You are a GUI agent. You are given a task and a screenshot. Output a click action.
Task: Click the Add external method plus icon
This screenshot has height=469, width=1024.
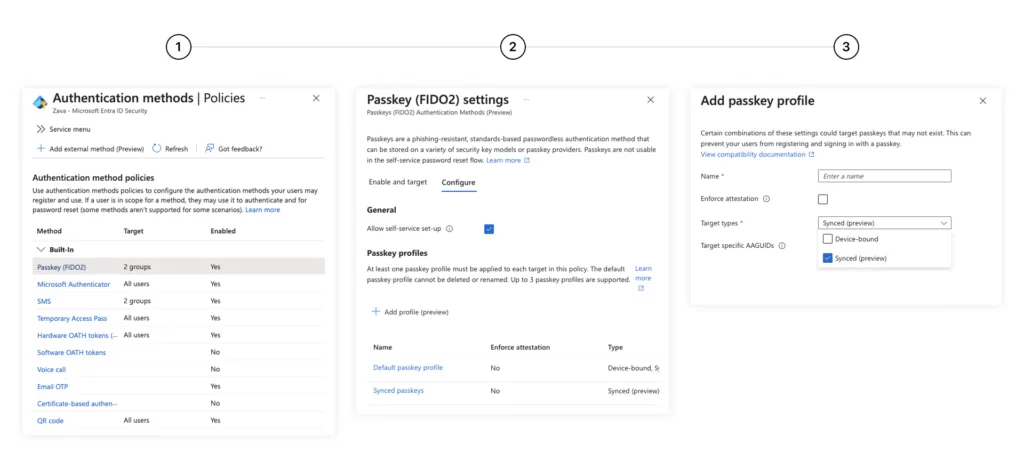(41, 149)
